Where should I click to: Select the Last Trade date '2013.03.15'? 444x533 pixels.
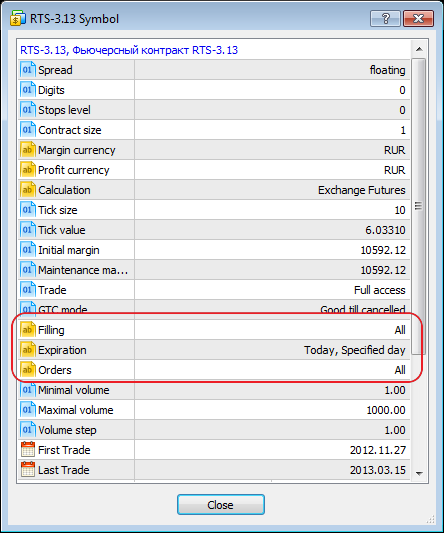378,470
